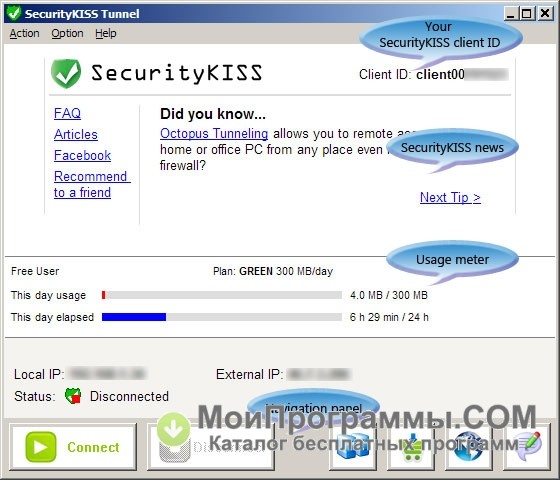This screenshot has width=560, height=480.
Task: Click Recommend to a friend link
Action: [x=92, y=184]
